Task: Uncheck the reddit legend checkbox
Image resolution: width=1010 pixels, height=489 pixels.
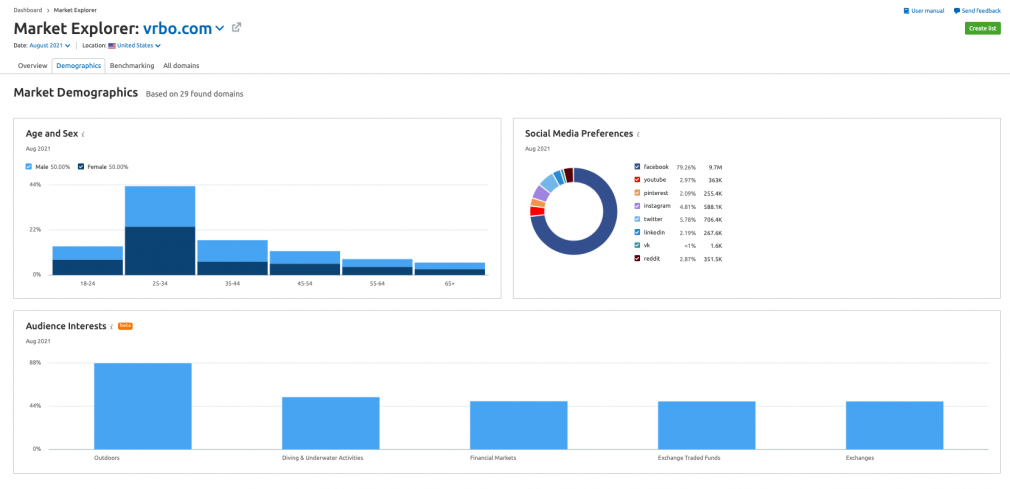Action: (637, 259)
